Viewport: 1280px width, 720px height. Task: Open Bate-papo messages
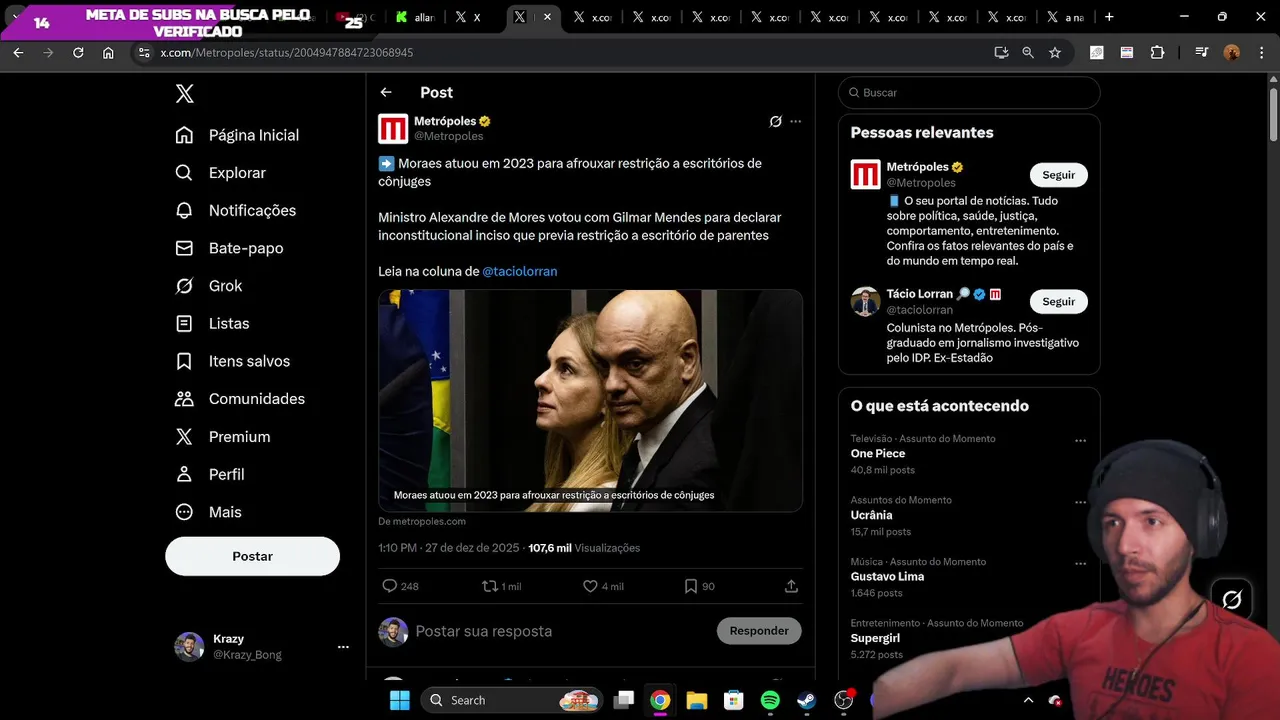(229, 248)
